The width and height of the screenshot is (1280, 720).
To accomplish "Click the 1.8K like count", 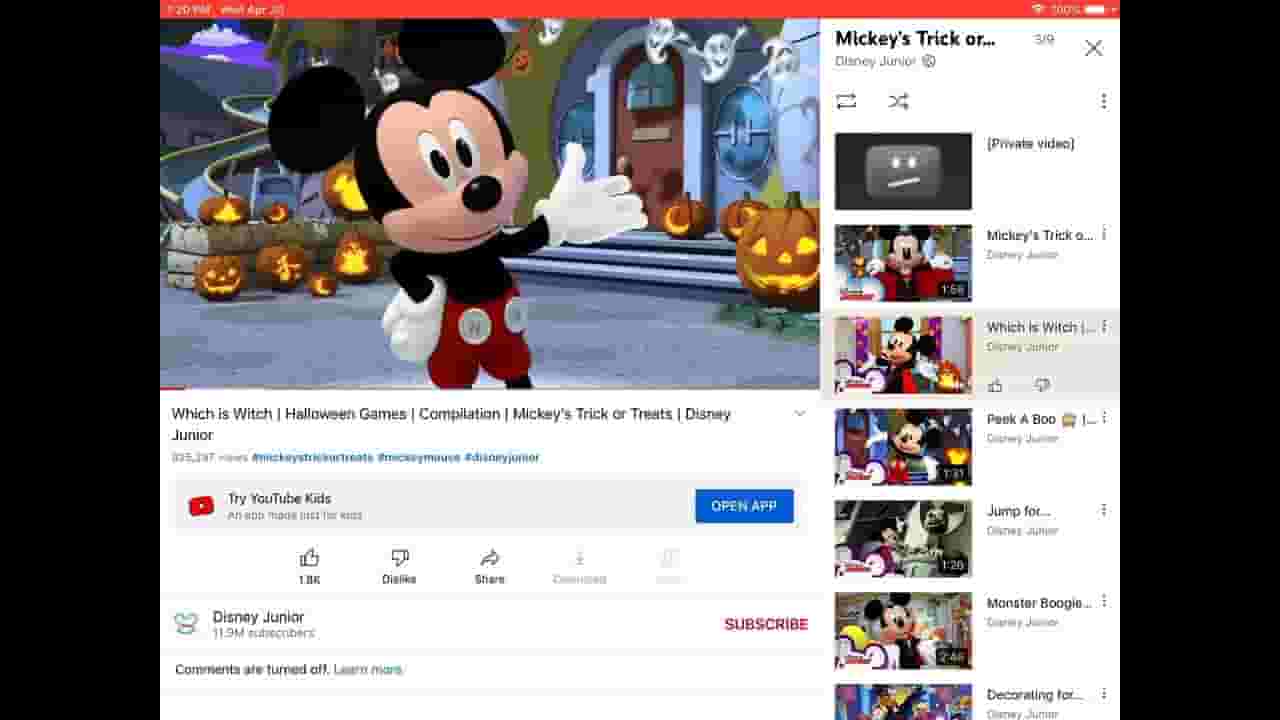I will tap(309, 580).
